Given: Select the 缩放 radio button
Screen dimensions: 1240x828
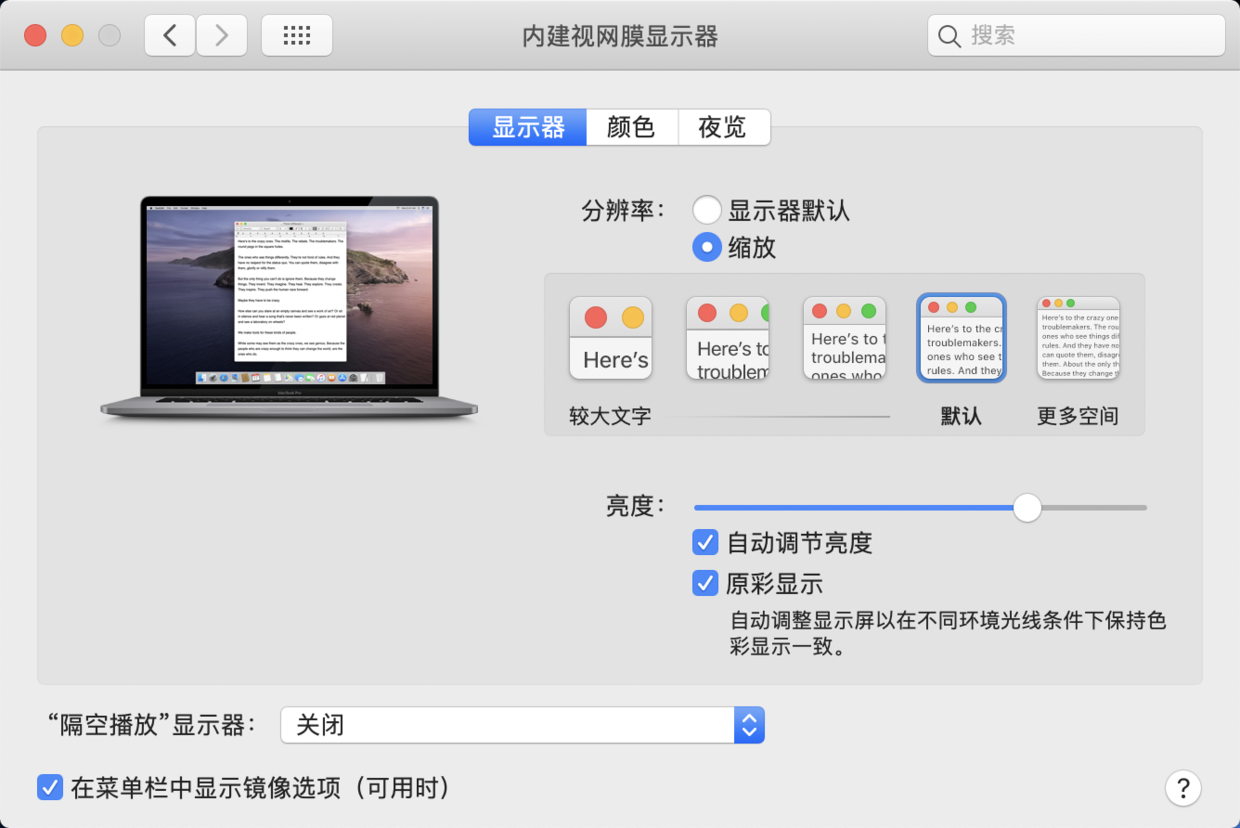Looking at the screenshot, I should tap(707, 247).
